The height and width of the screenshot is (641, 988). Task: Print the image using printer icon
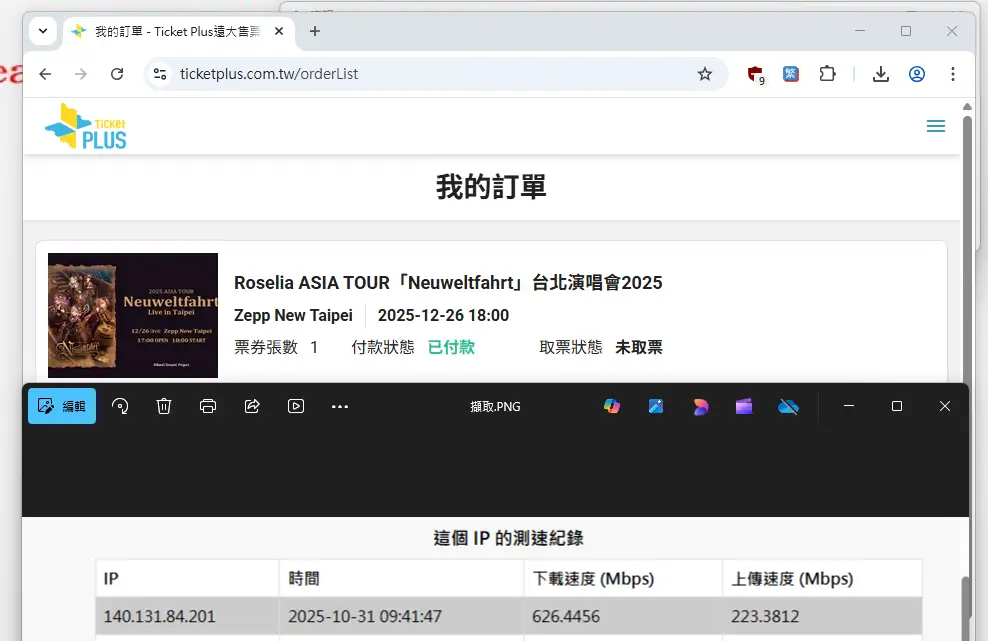(x=208, y=406)
